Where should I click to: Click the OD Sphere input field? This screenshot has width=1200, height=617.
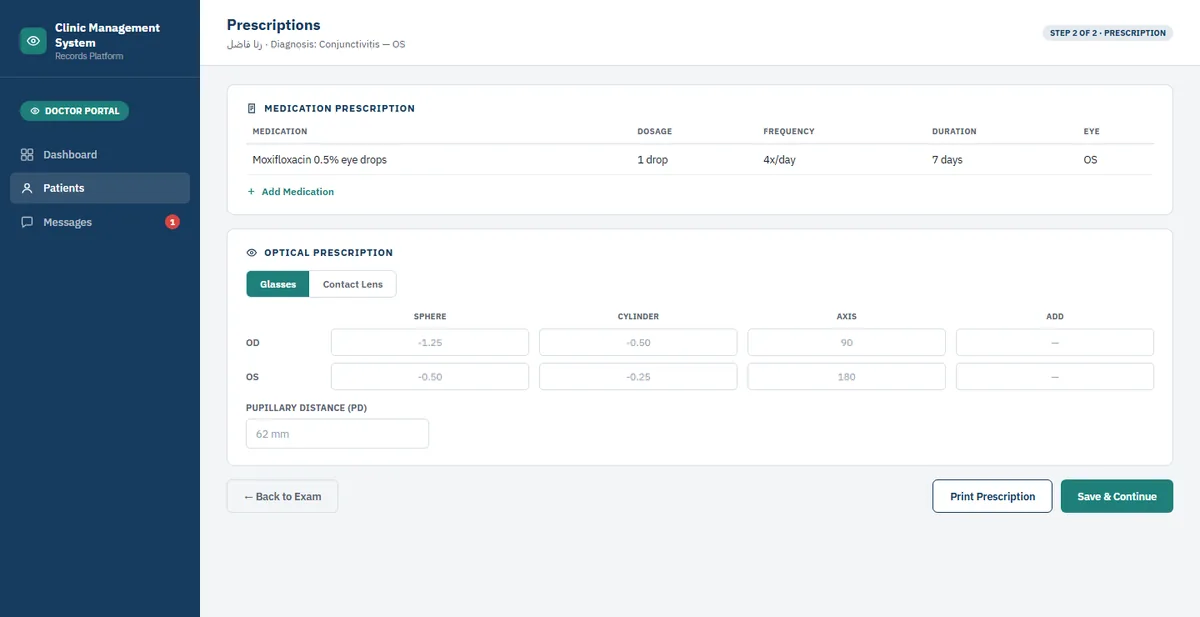(430, 343)
